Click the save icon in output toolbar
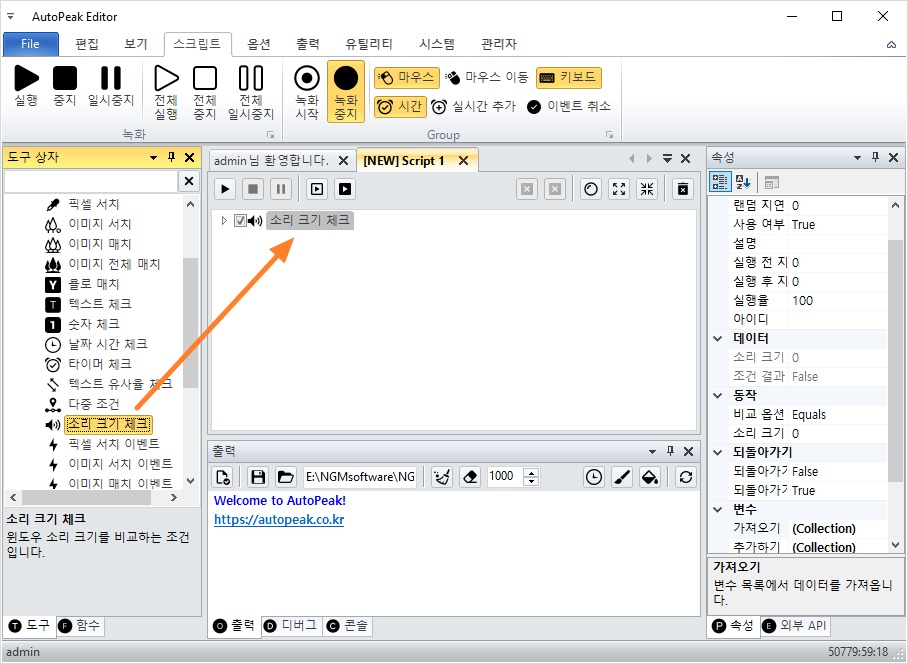Viewport: 908px width, 664px height. click(258, 477)
